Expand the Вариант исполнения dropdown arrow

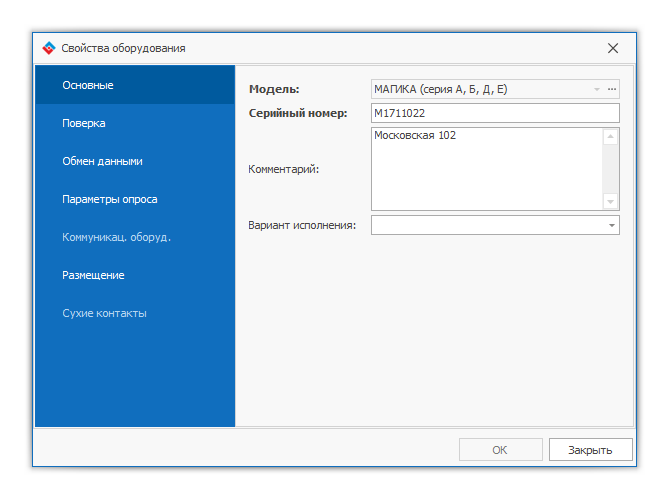(611, 225)
